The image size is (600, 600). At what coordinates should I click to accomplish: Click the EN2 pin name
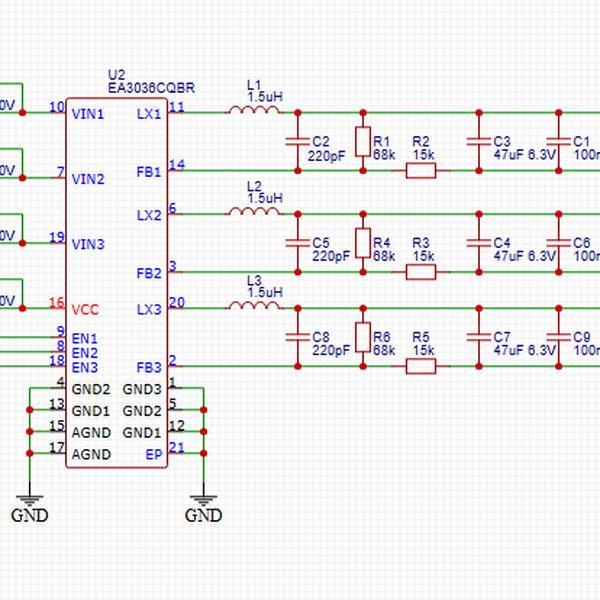85,353
